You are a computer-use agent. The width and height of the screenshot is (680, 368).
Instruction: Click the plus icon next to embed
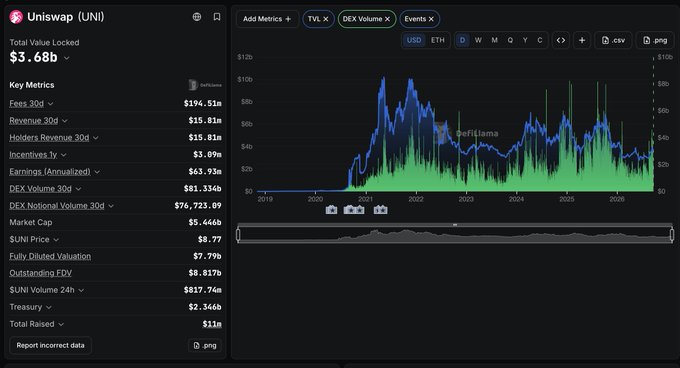582,40
